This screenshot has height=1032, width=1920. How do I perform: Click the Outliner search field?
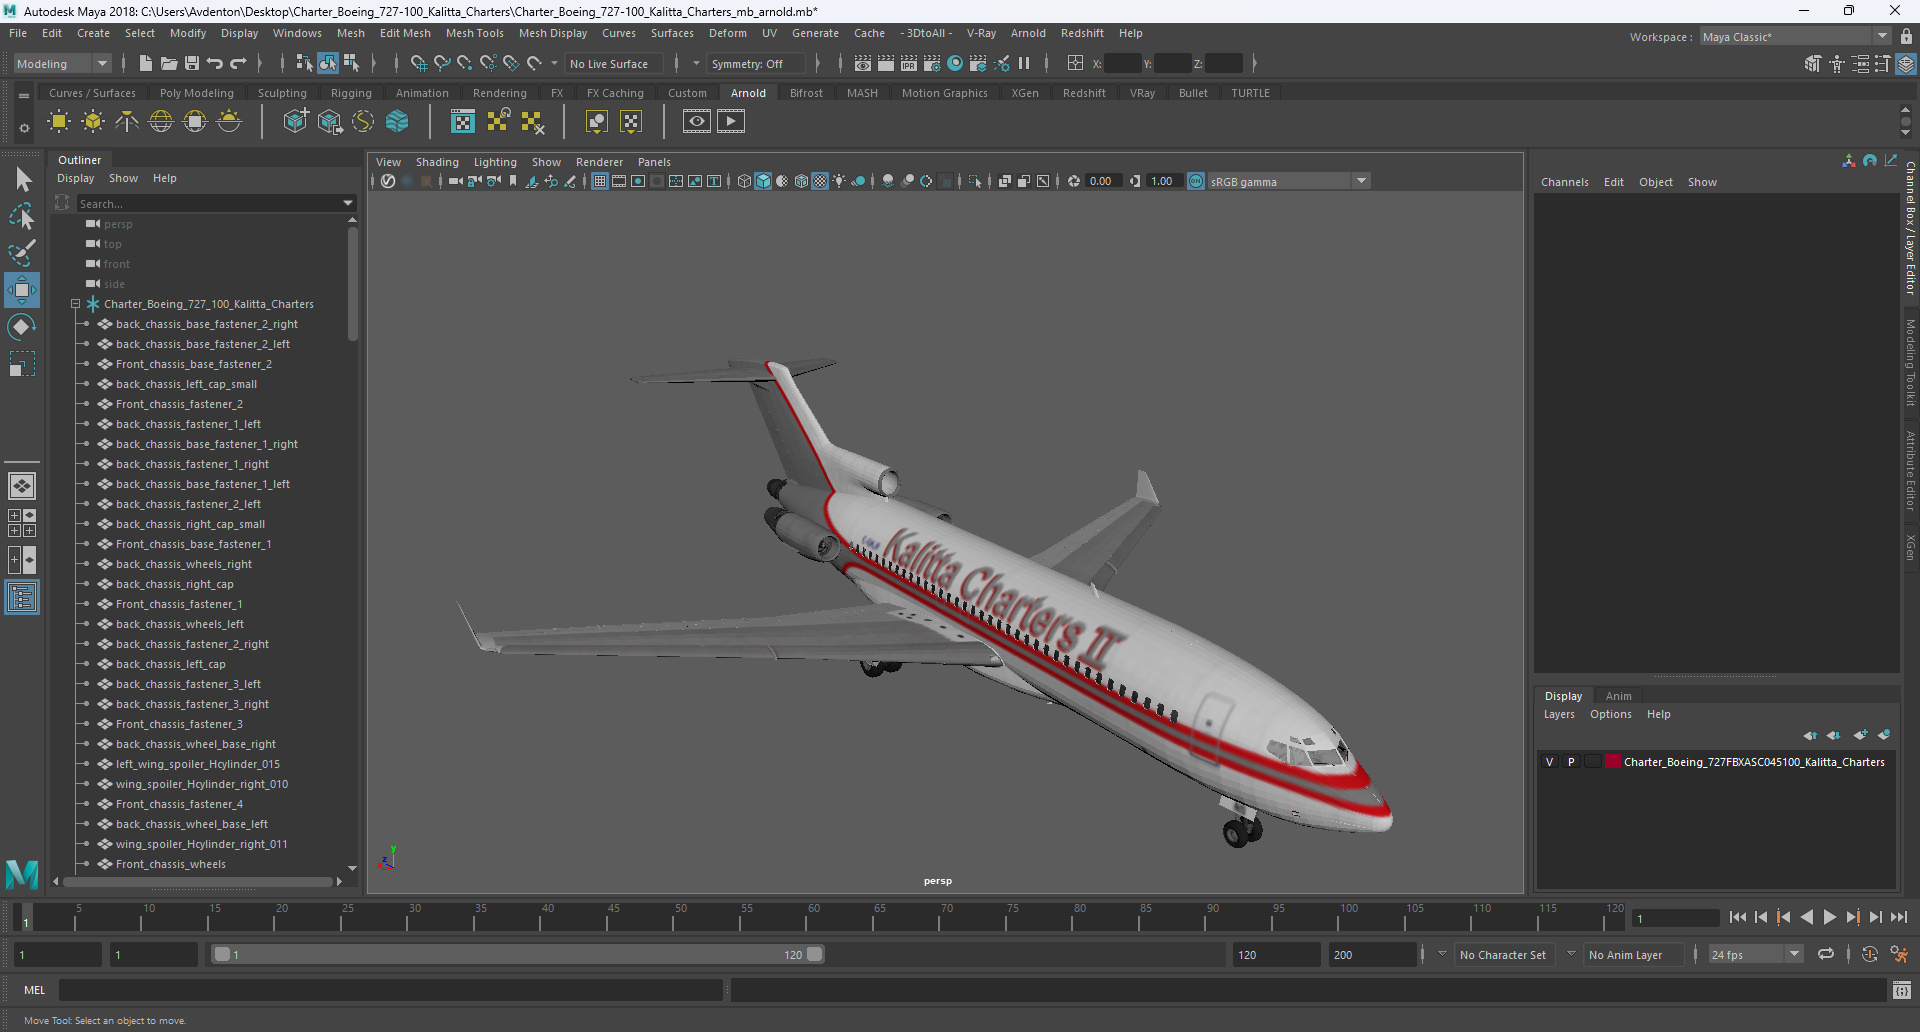tap(208, 203)
